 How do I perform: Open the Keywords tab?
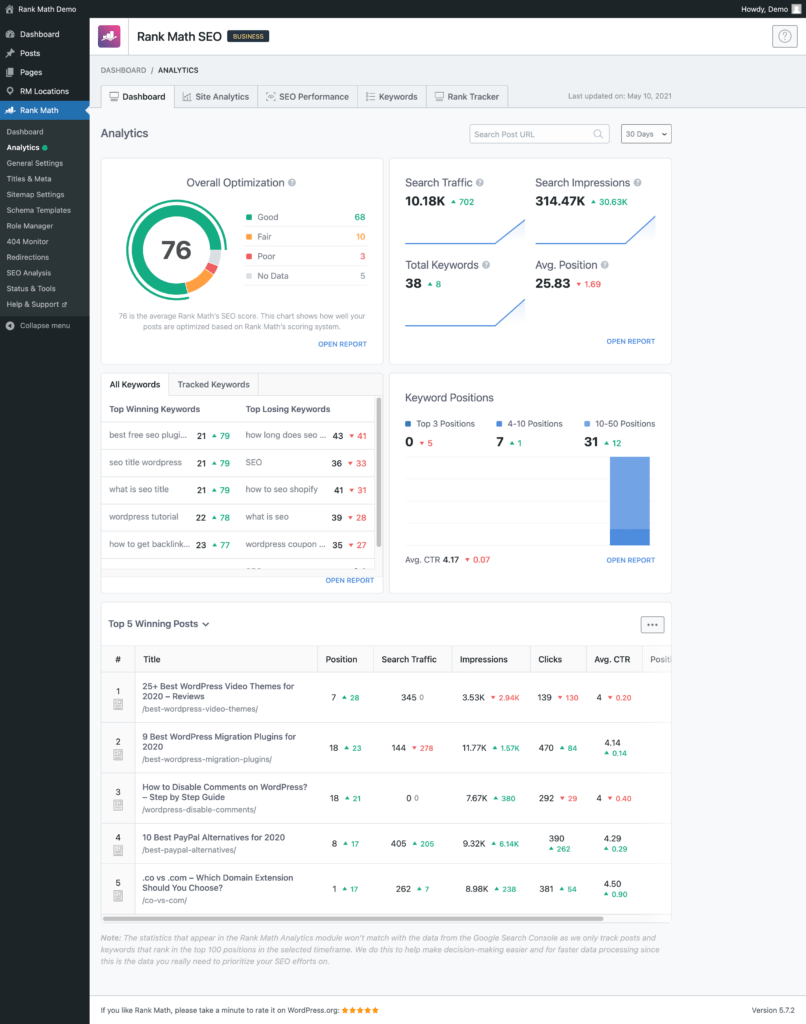[x=392, y=97]
